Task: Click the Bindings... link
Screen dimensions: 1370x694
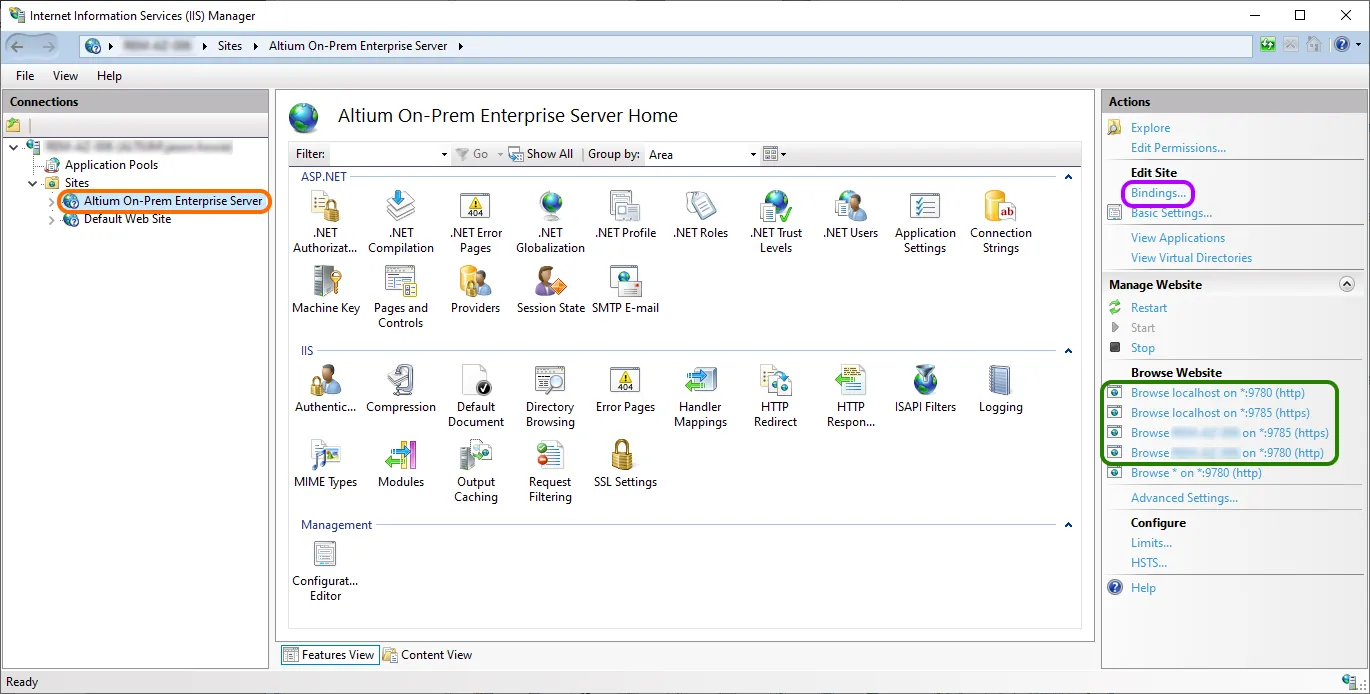Action: [1159, 193]
